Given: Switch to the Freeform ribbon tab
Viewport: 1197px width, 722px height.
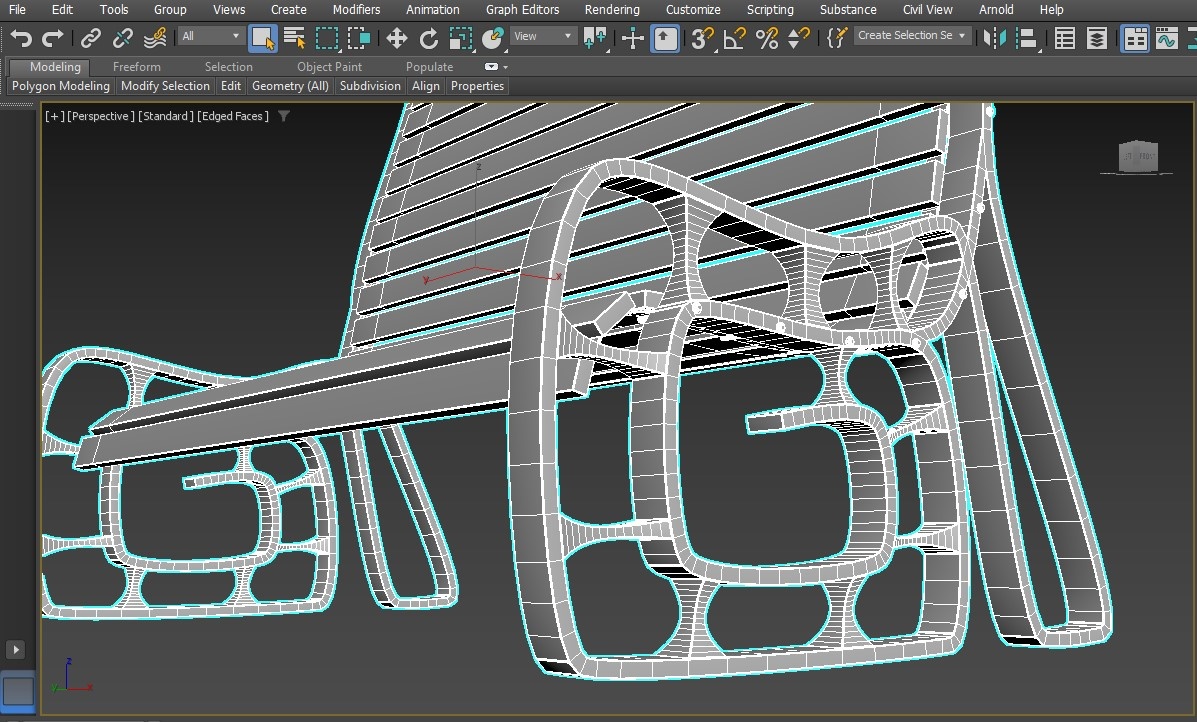Looking at the screenshot, I should pos(136,67).
